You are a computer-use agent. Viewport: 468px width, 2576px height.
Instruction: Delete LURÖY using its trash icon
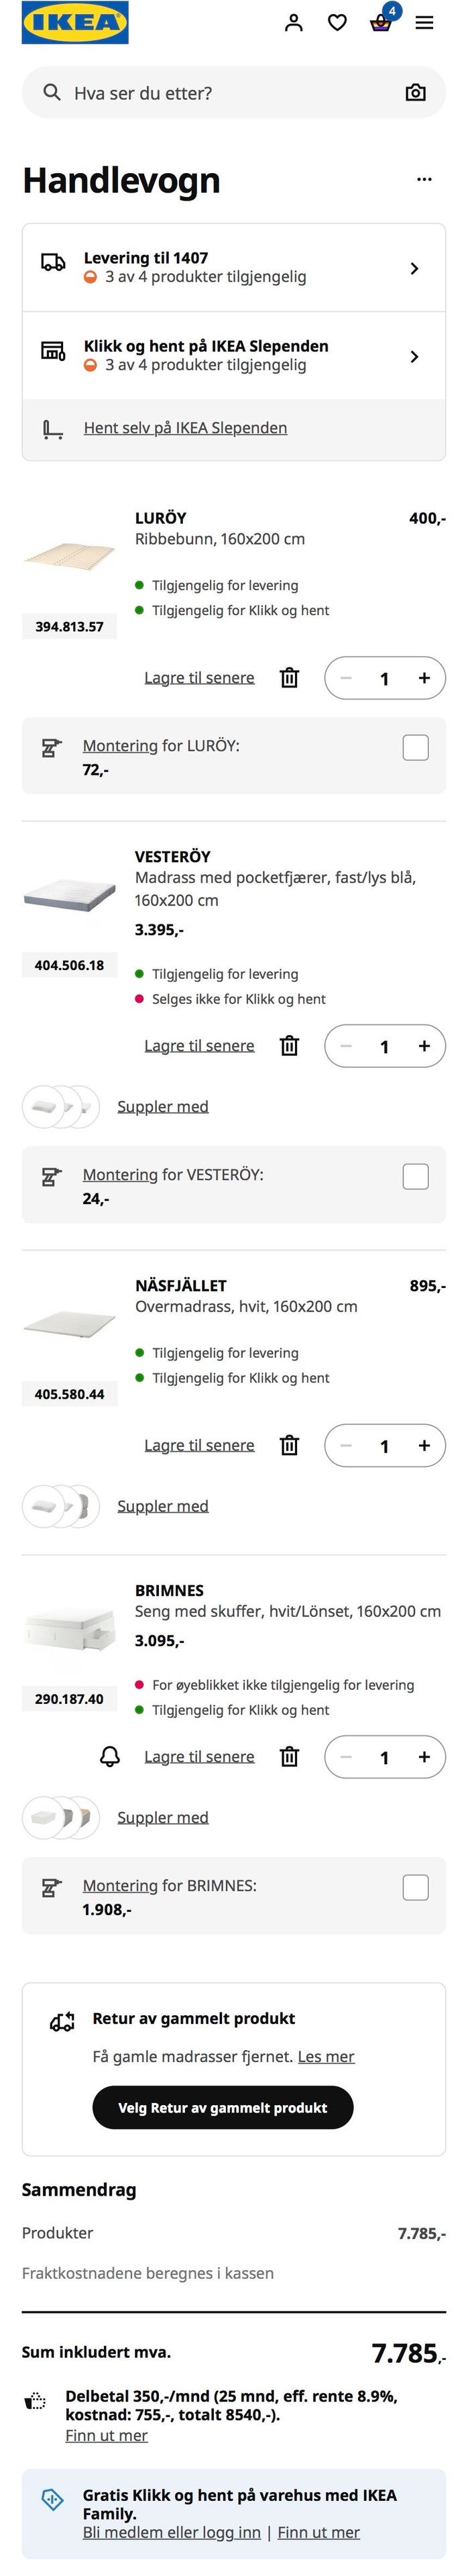pyautogui.click(x=289, y=678)
